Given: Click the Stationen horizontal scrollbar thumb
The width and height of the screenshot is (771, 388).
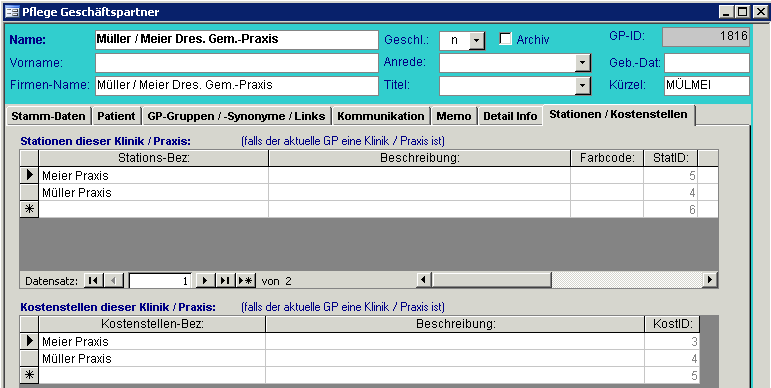Looking at the screenshot, I should pos(492,280).
